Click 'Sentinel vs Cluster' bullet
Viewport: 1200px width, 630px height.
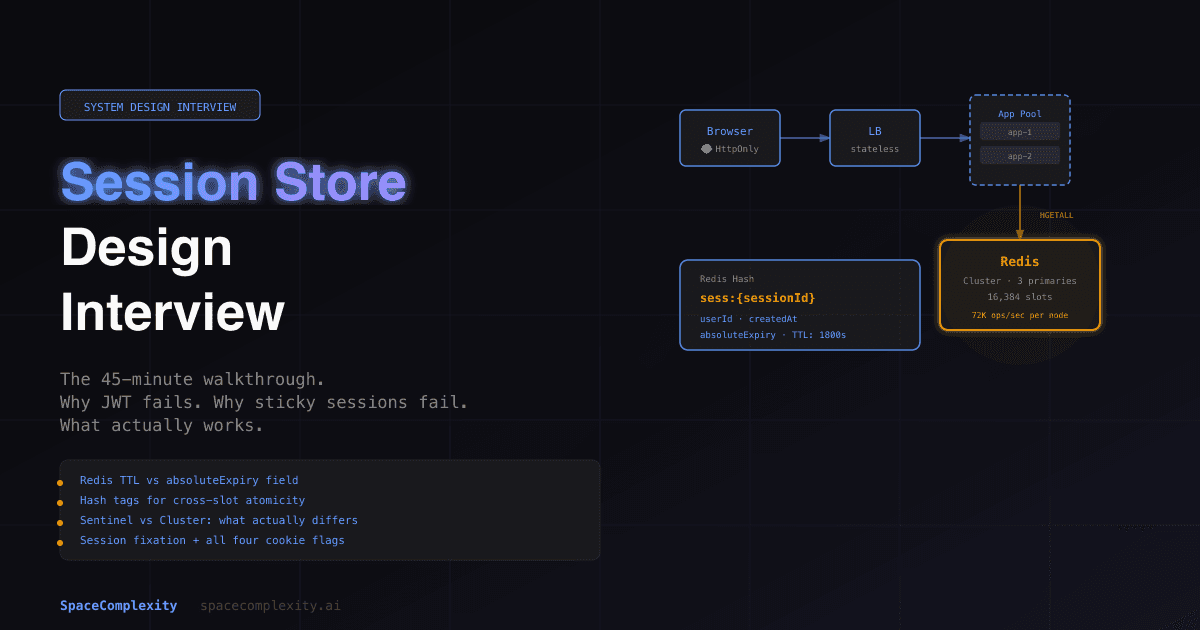[218, 521]
